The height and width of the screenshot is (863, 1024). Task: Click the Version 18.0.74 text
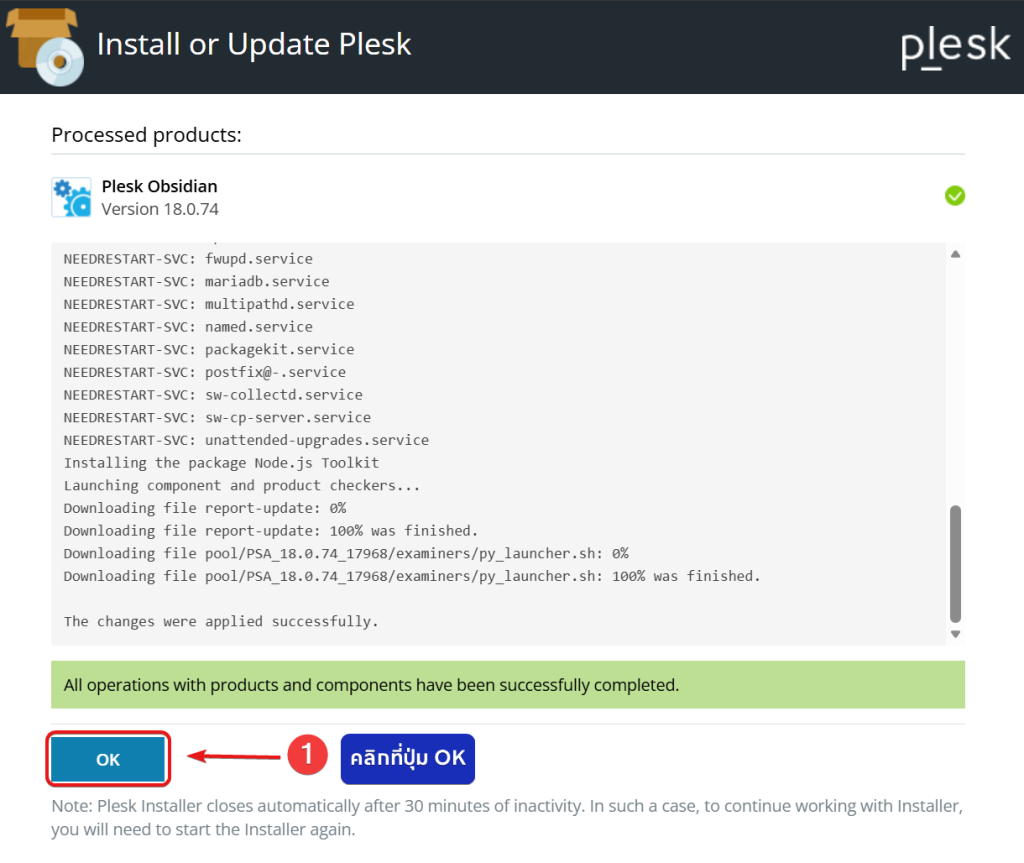coord(160,209)
